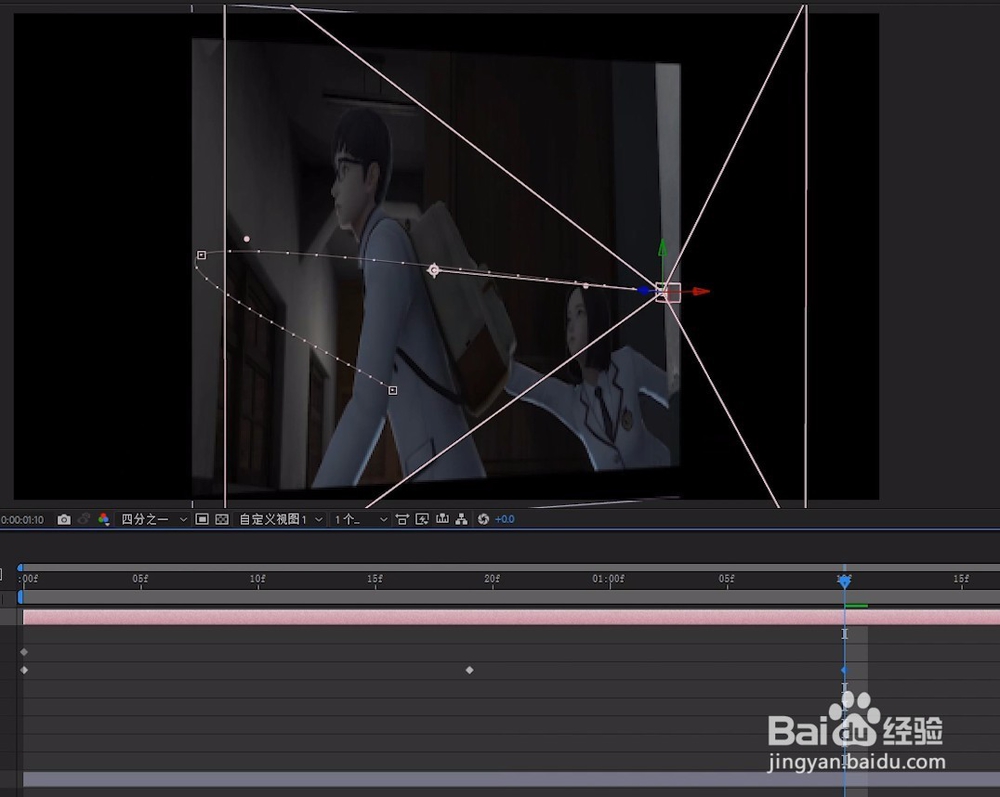Select the first keyframe in the lower property row
Screen dimensions: 1000x797
tap(24, 670)
